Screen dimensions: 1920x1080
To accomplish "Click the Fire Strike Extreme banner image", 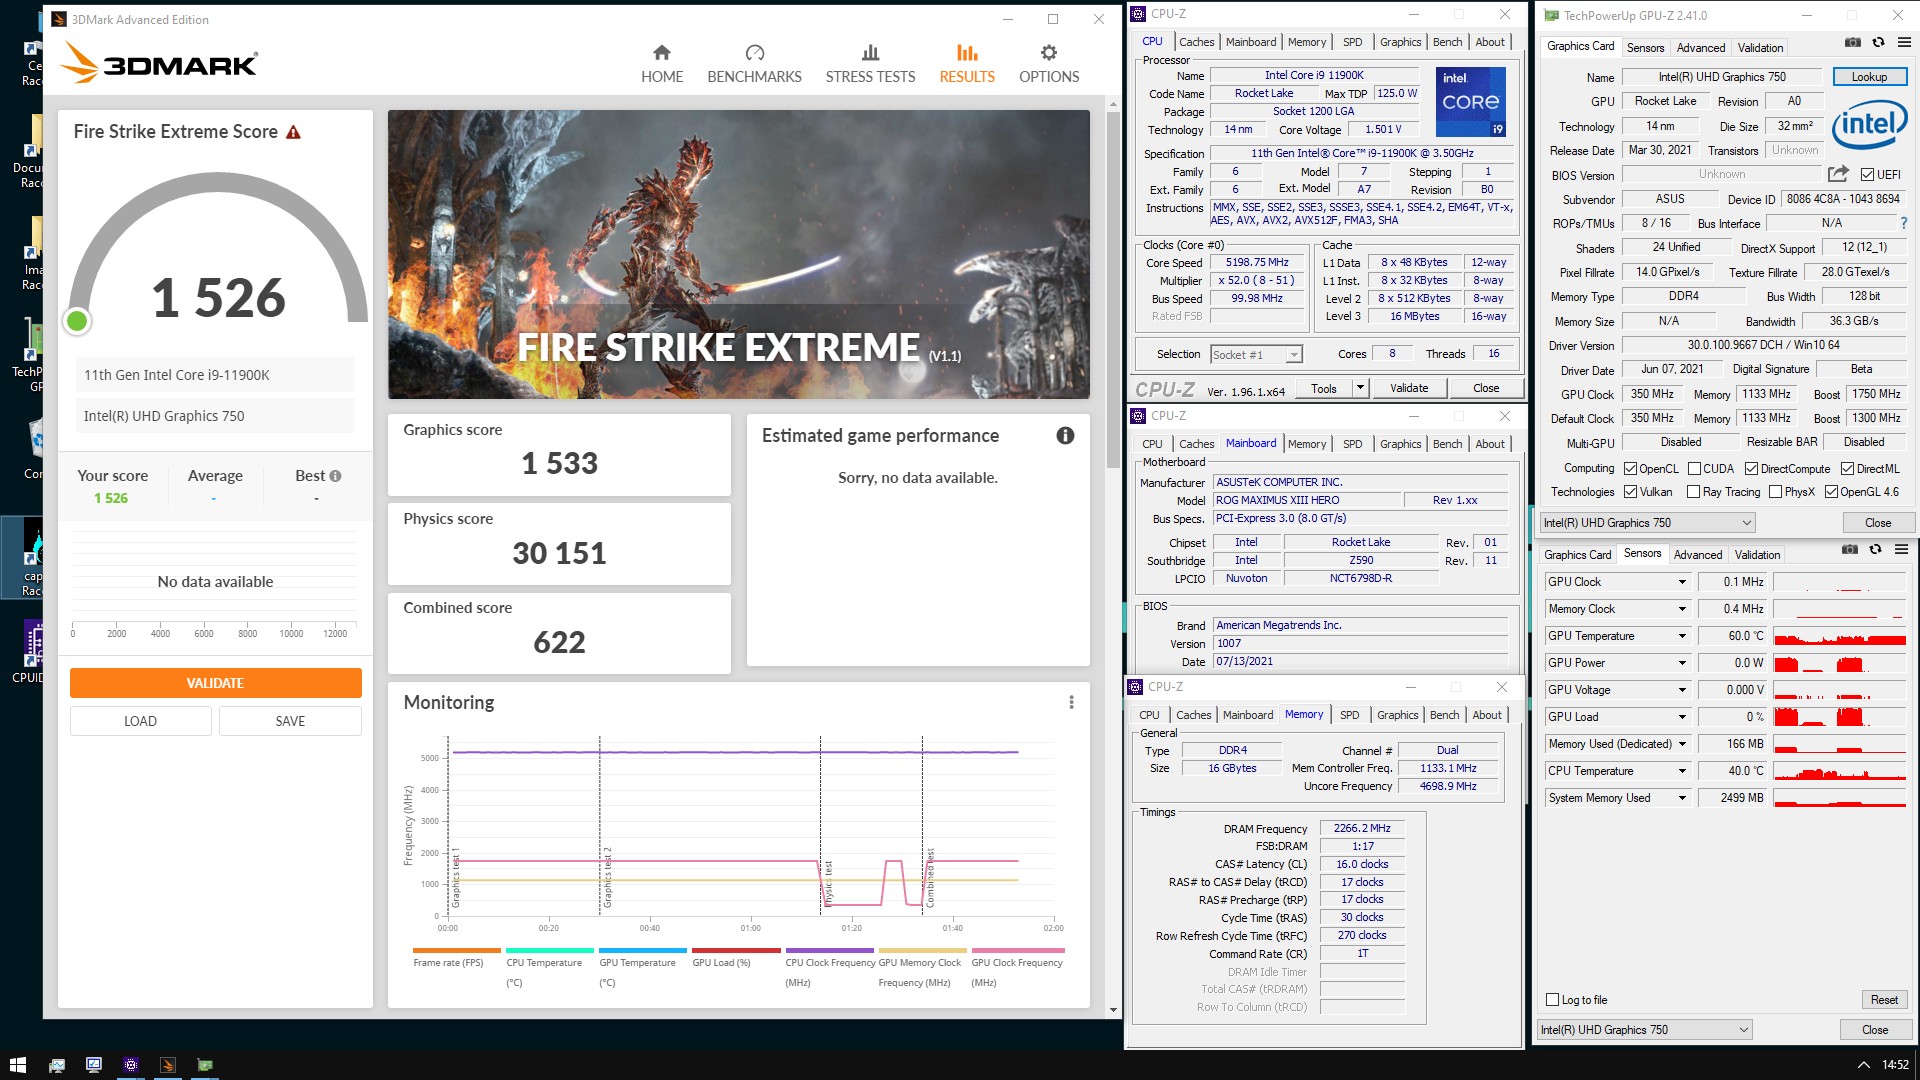I will tap(738, 254).
